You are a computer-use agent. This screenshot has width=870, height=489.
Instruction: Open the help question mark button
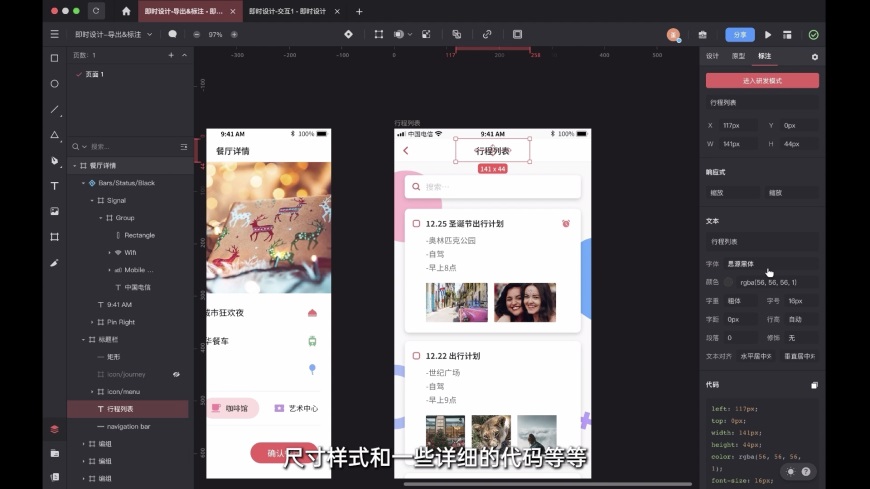(x=806, y=472)
